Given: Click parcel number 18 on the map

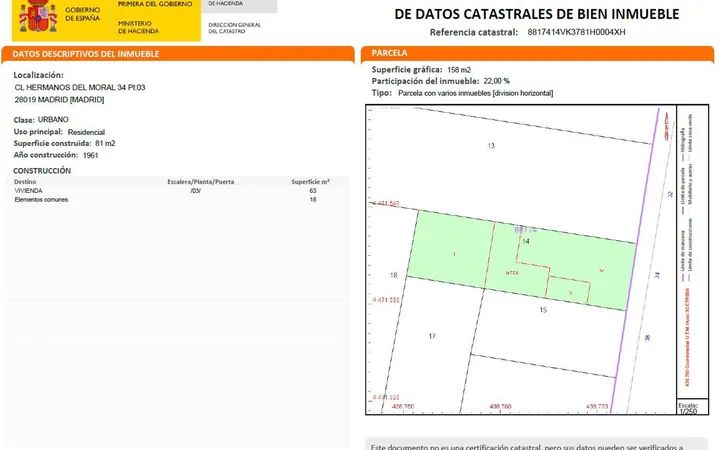Looking at the screenshot, I should (394, 275).
